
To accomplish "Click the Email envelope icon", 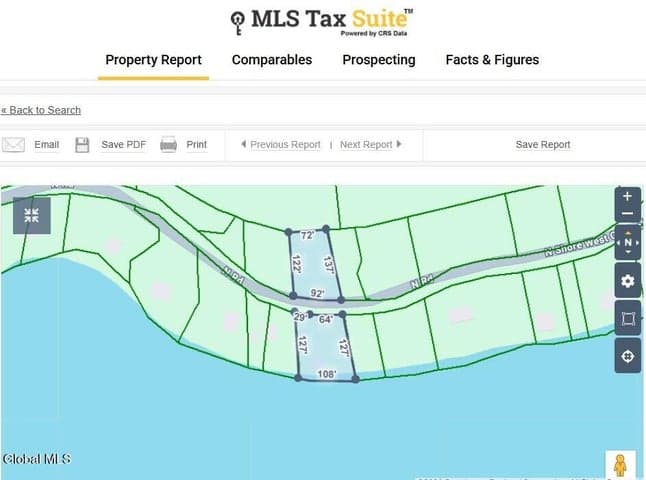I will coord(13,145).
